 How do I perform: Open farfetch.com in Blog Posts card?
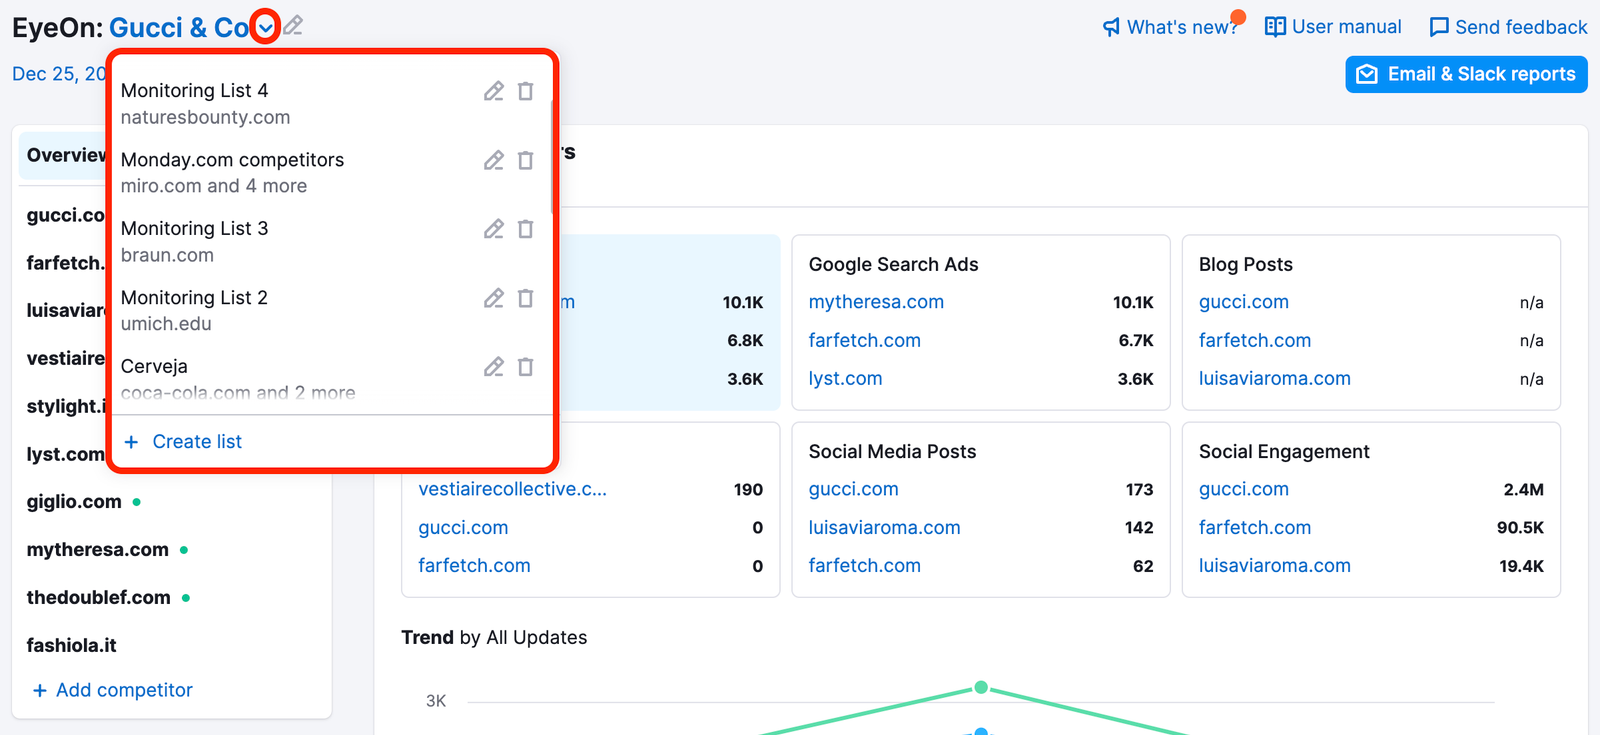(1254, 340)
